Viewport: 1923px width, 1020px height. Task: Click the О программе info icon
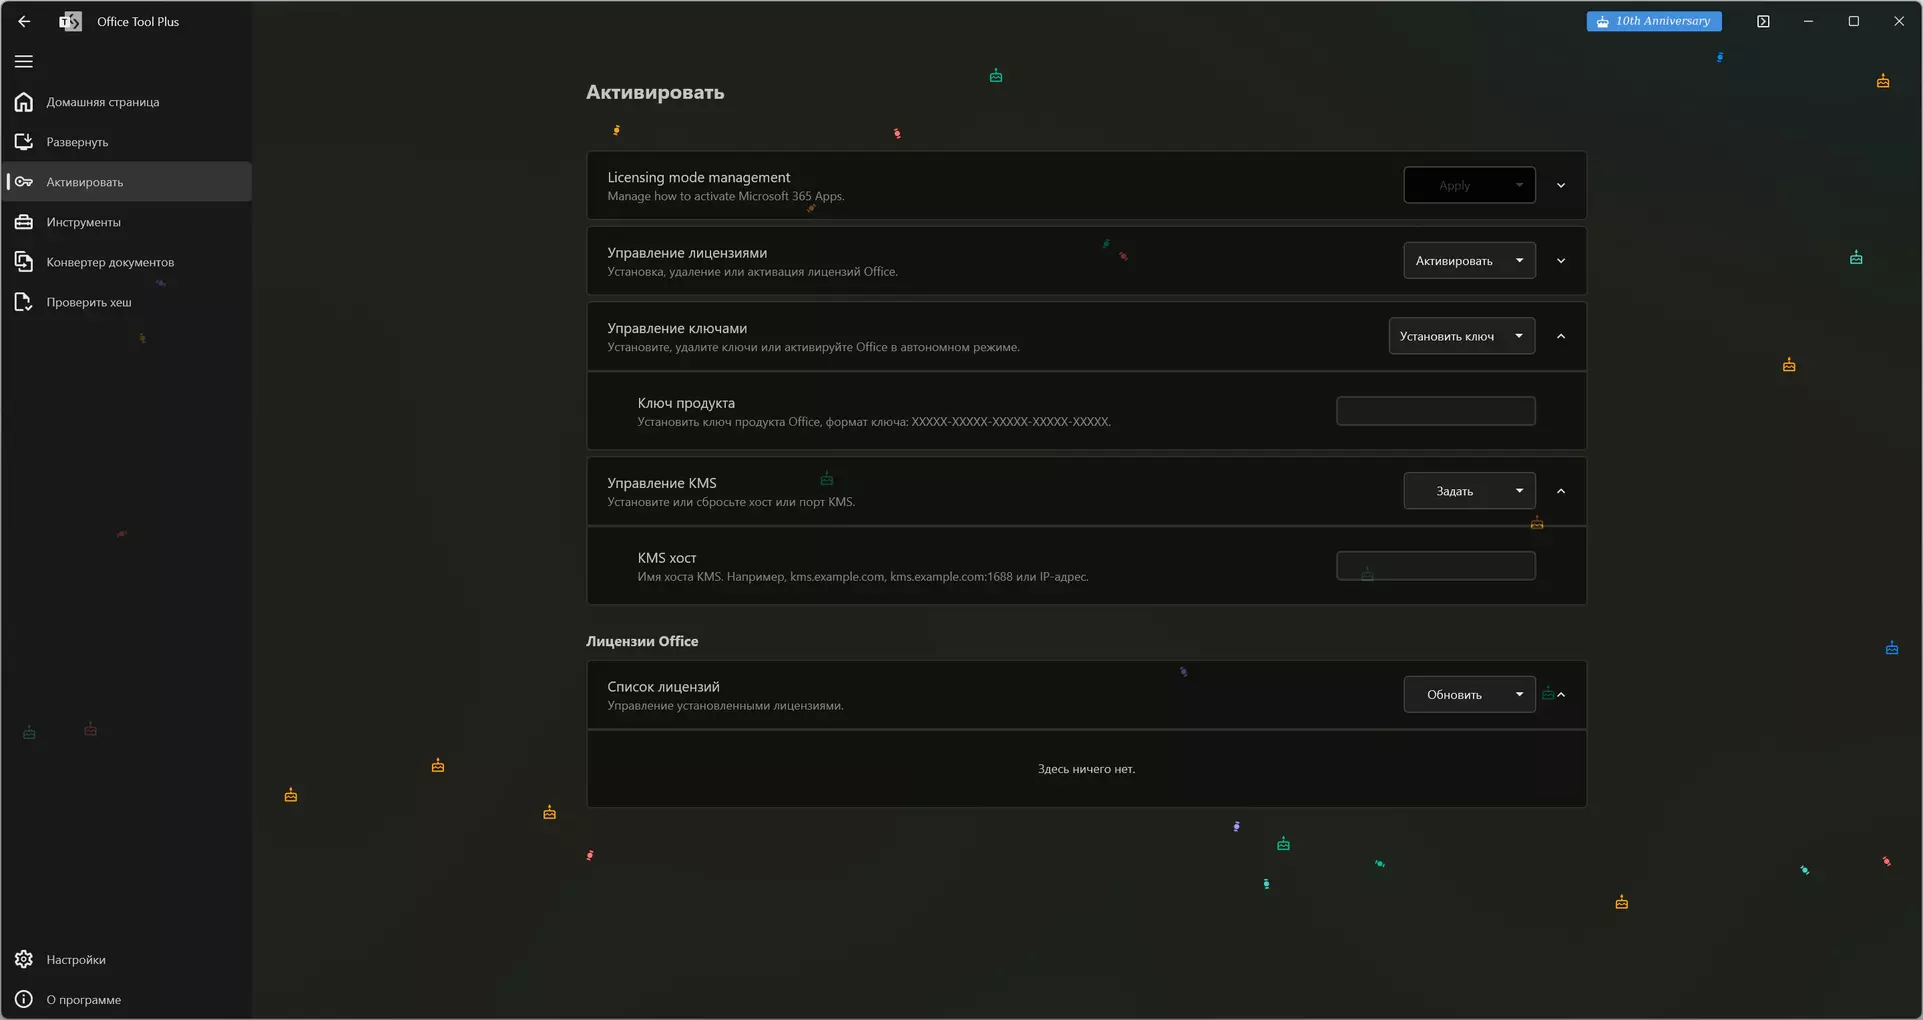point(24,999)
